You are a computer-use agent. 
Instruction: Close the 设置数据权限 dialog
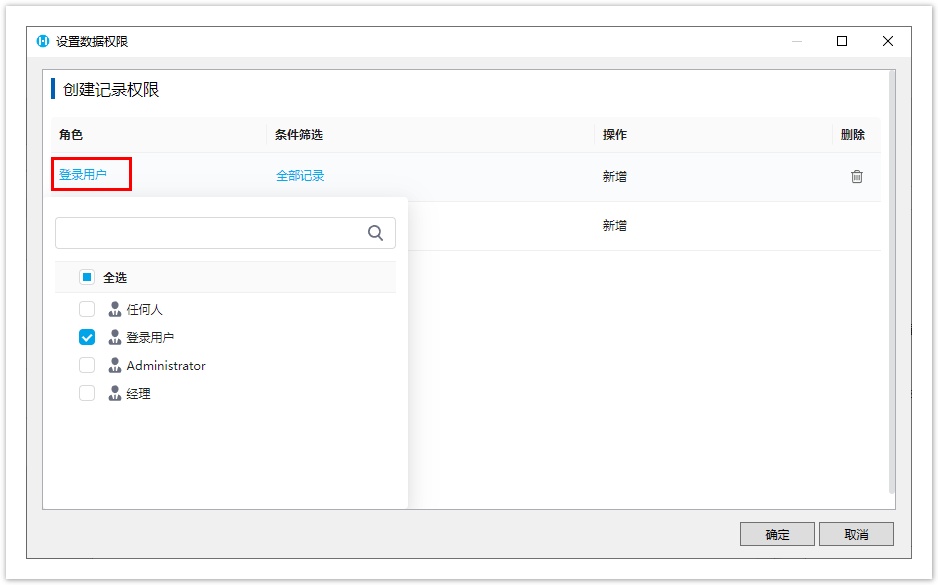(x=887, y=41)
